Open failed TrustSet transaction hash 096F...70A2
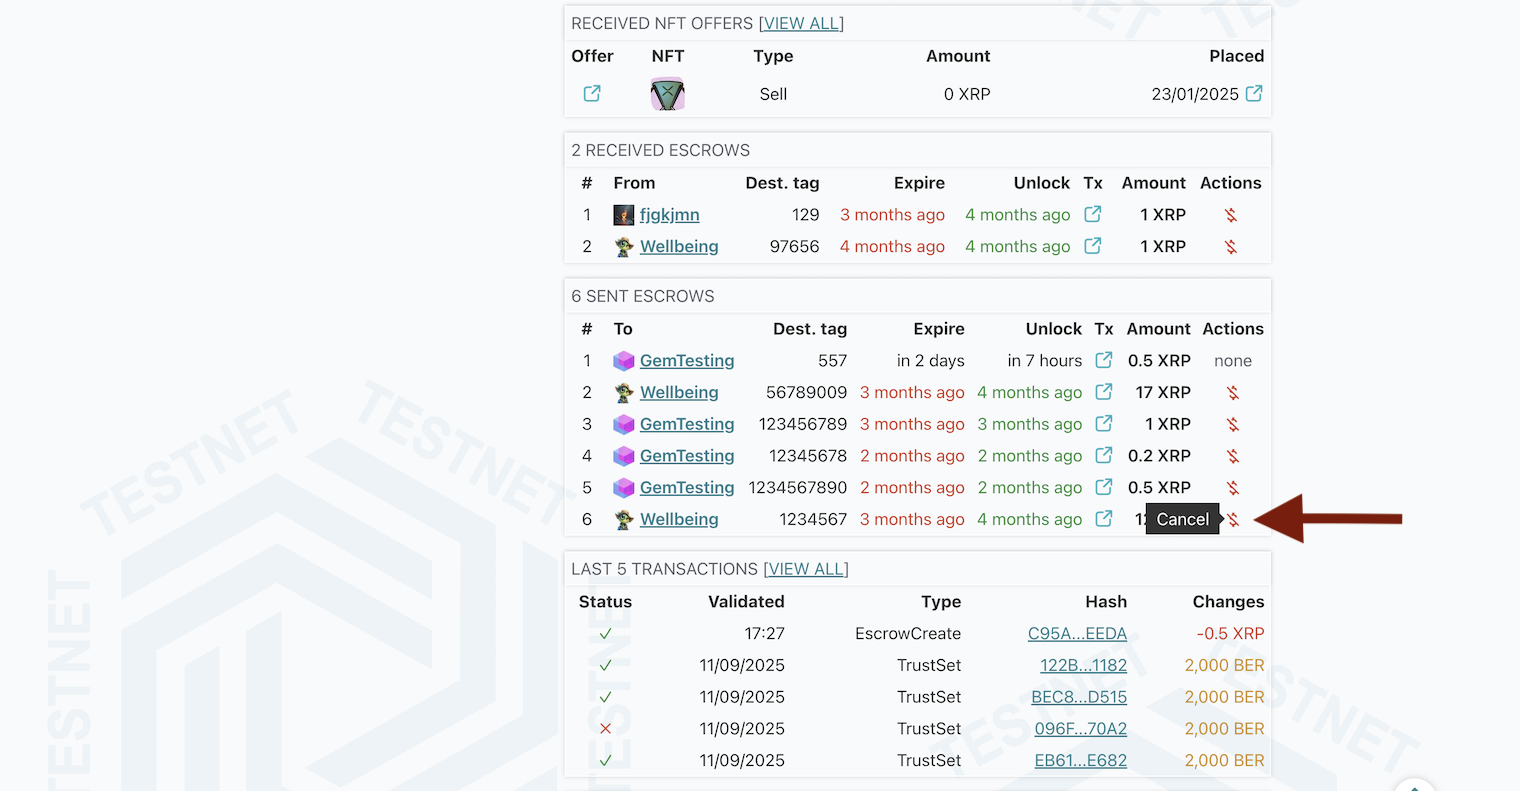This screenshot has height=791, width=1520. tap(1080, 729)
